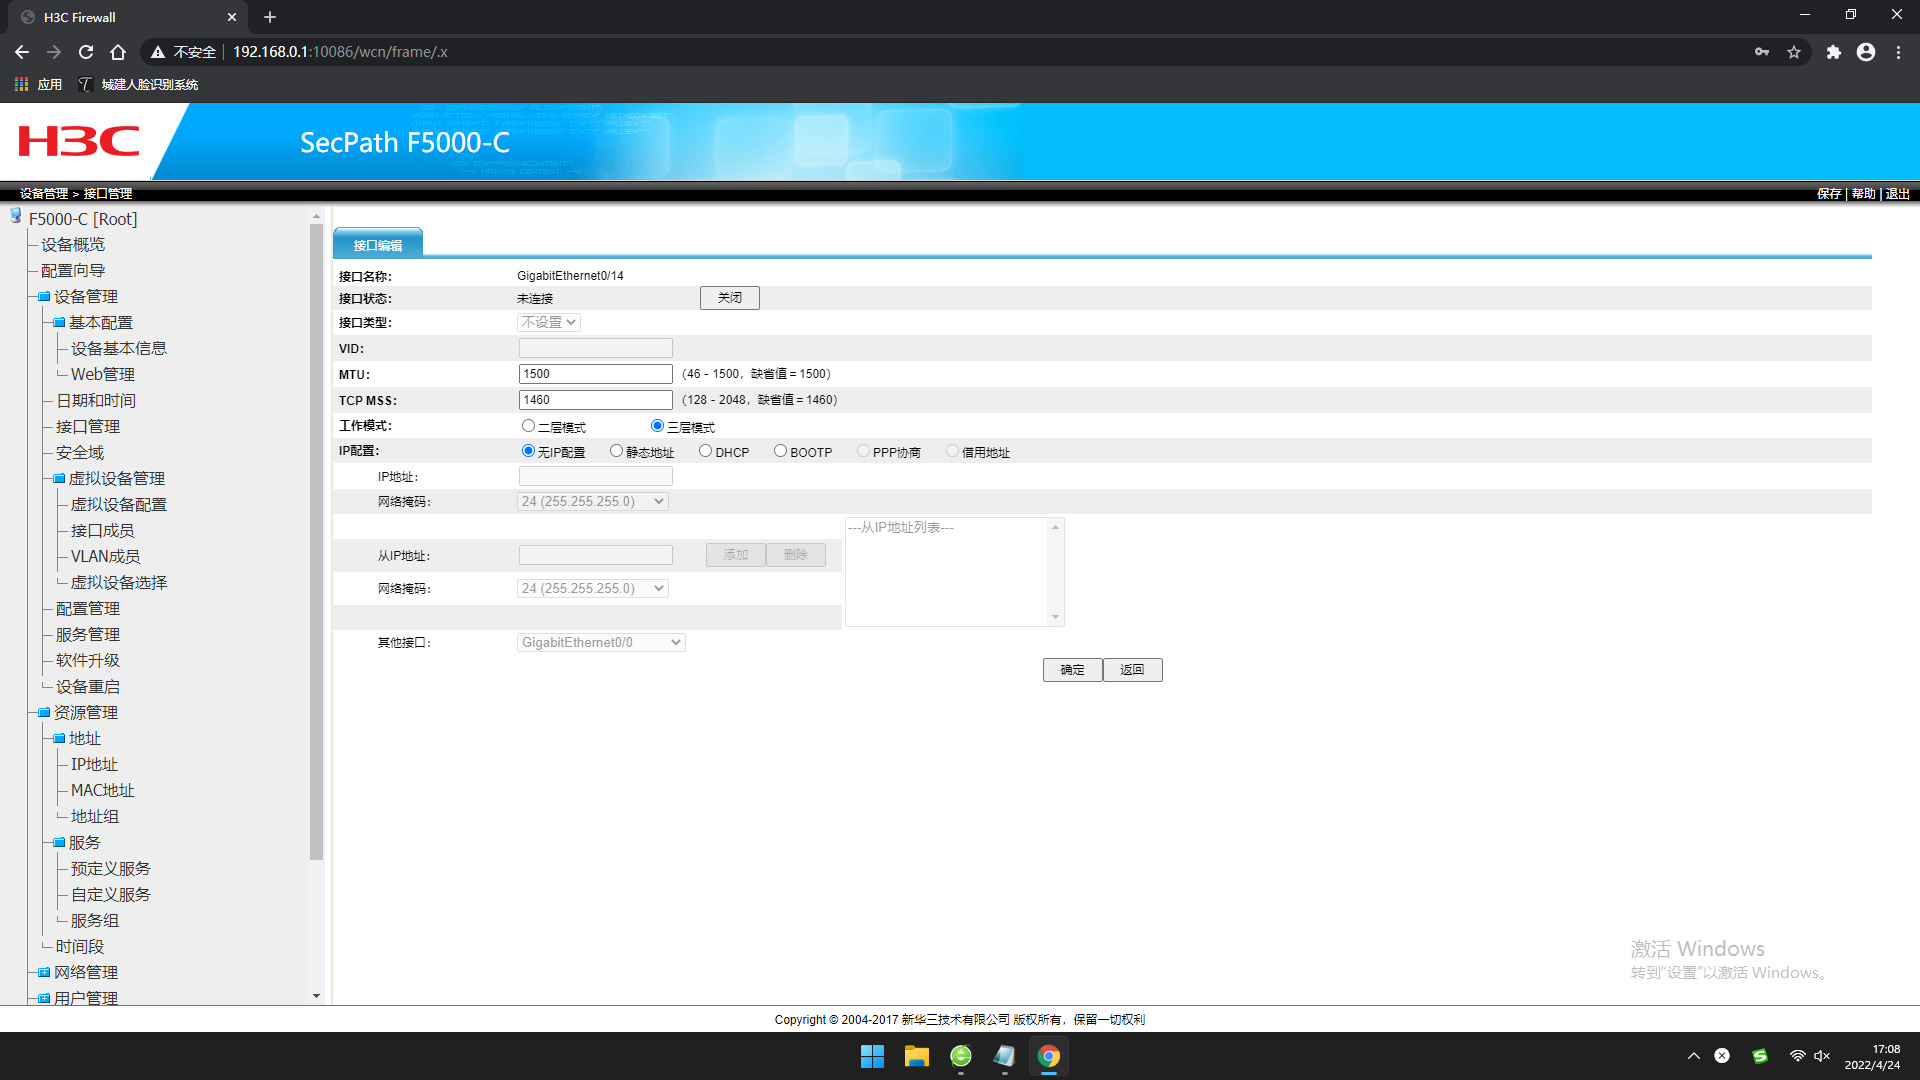The image size is (1920, 1080).
Task: Expand the 网络管理 tree node
Action: click(44, 972)
